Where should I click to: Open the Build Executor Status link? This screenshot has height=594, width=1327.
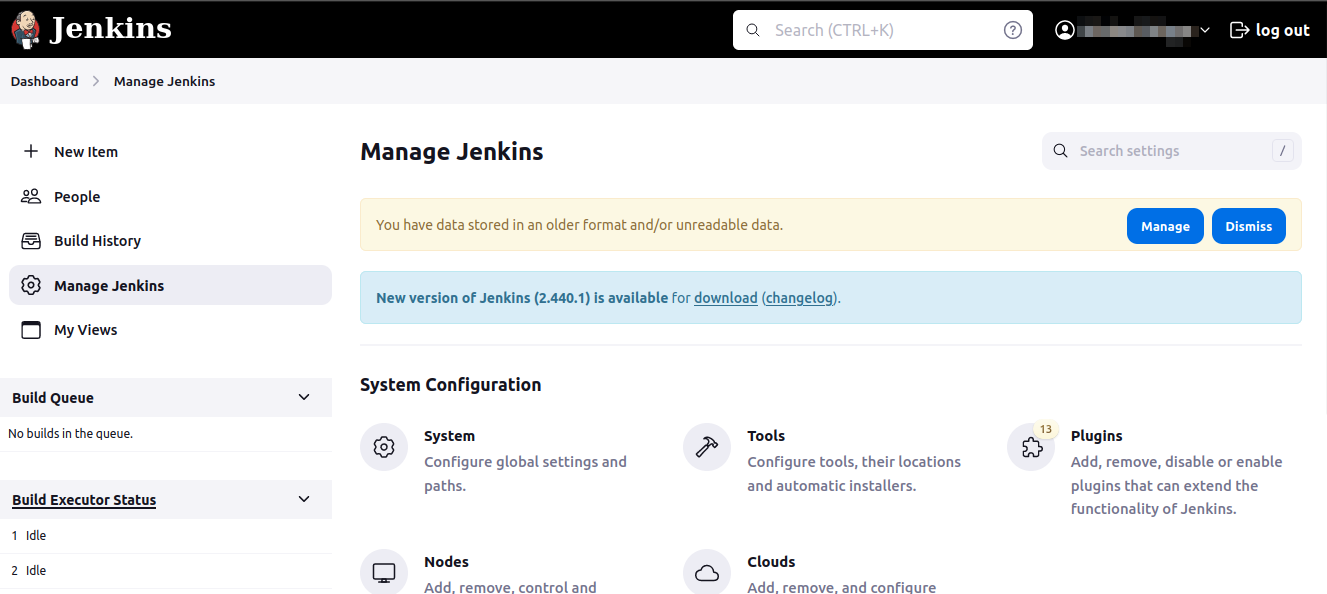(84, 500)
